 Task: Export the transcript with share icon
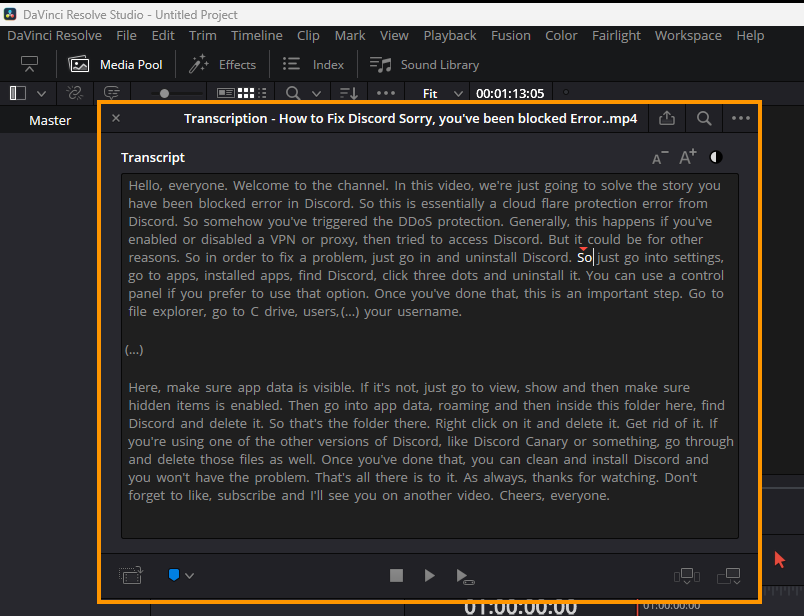point(667,118)
